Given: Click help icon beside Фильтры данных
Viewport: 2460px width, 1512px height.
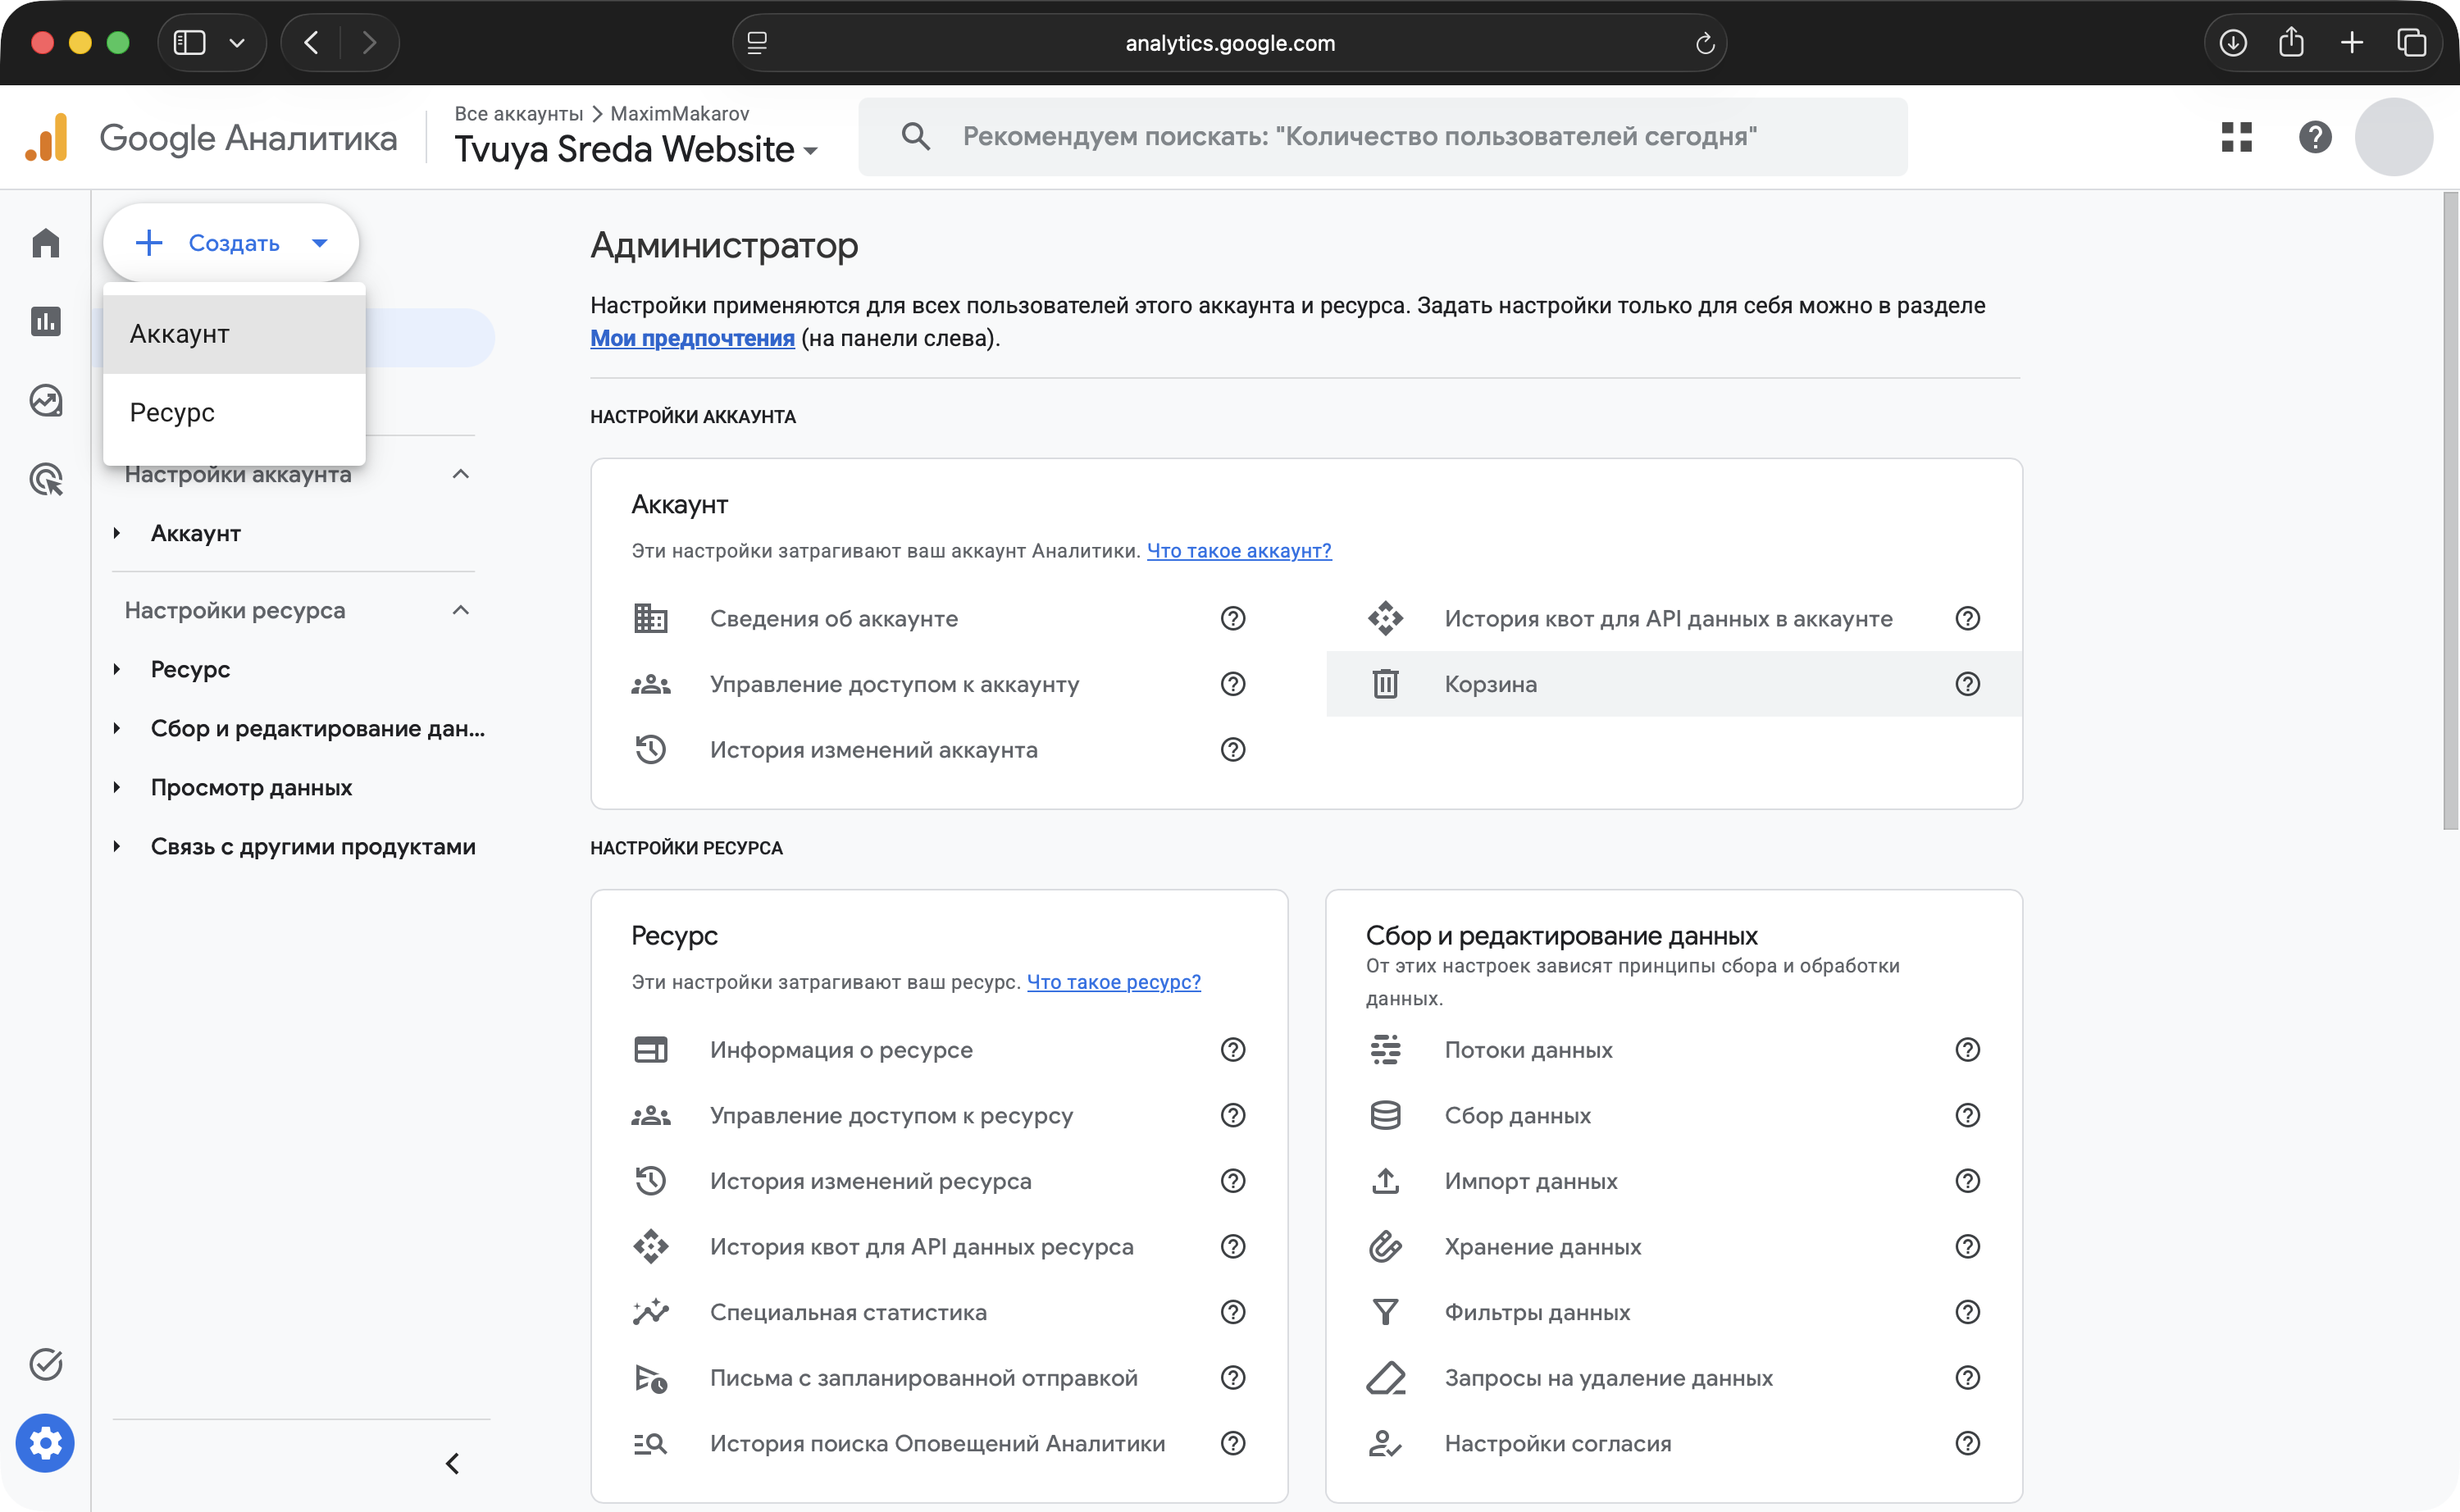Looking at the screenshot, I should [1968, 1312].
